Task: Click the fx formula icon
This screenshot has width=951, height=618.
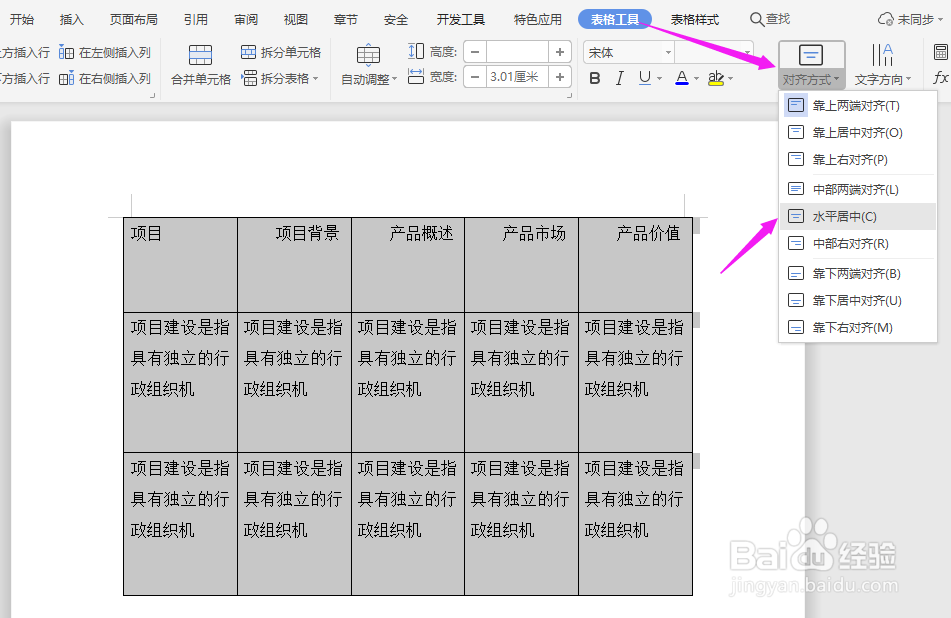Action: pos(940,76)
